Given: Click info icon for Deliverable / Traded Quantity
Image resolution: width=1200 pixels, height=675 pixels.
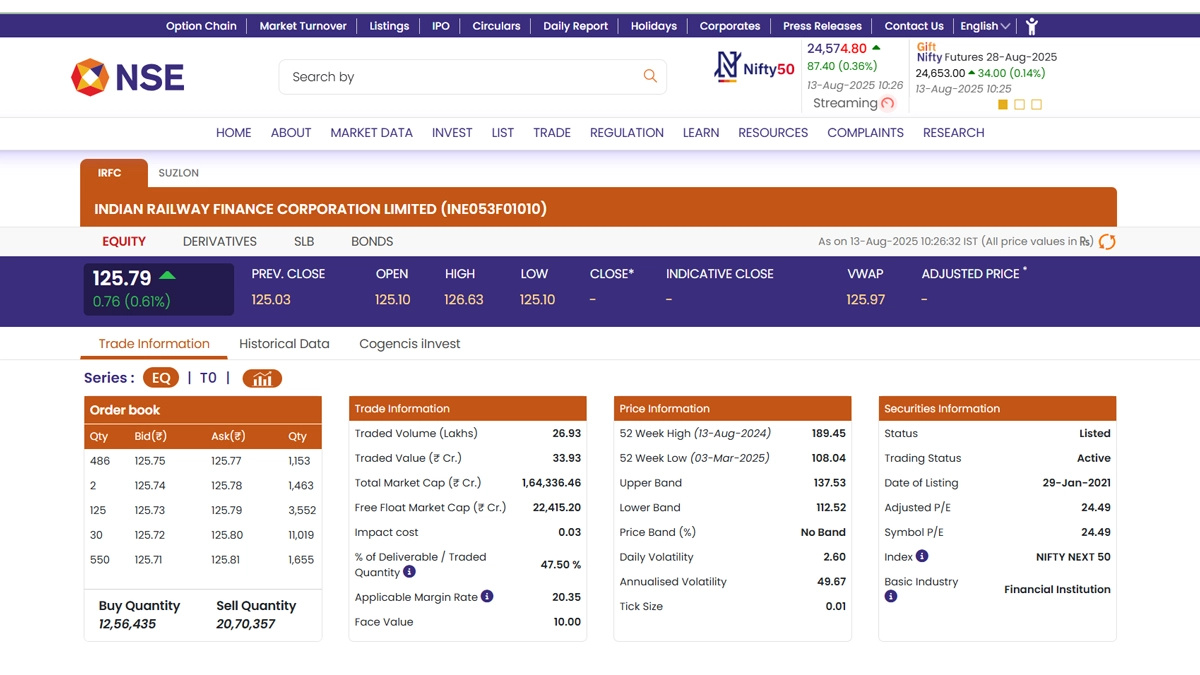Looking at the screenshot, I should pos(409,572).
